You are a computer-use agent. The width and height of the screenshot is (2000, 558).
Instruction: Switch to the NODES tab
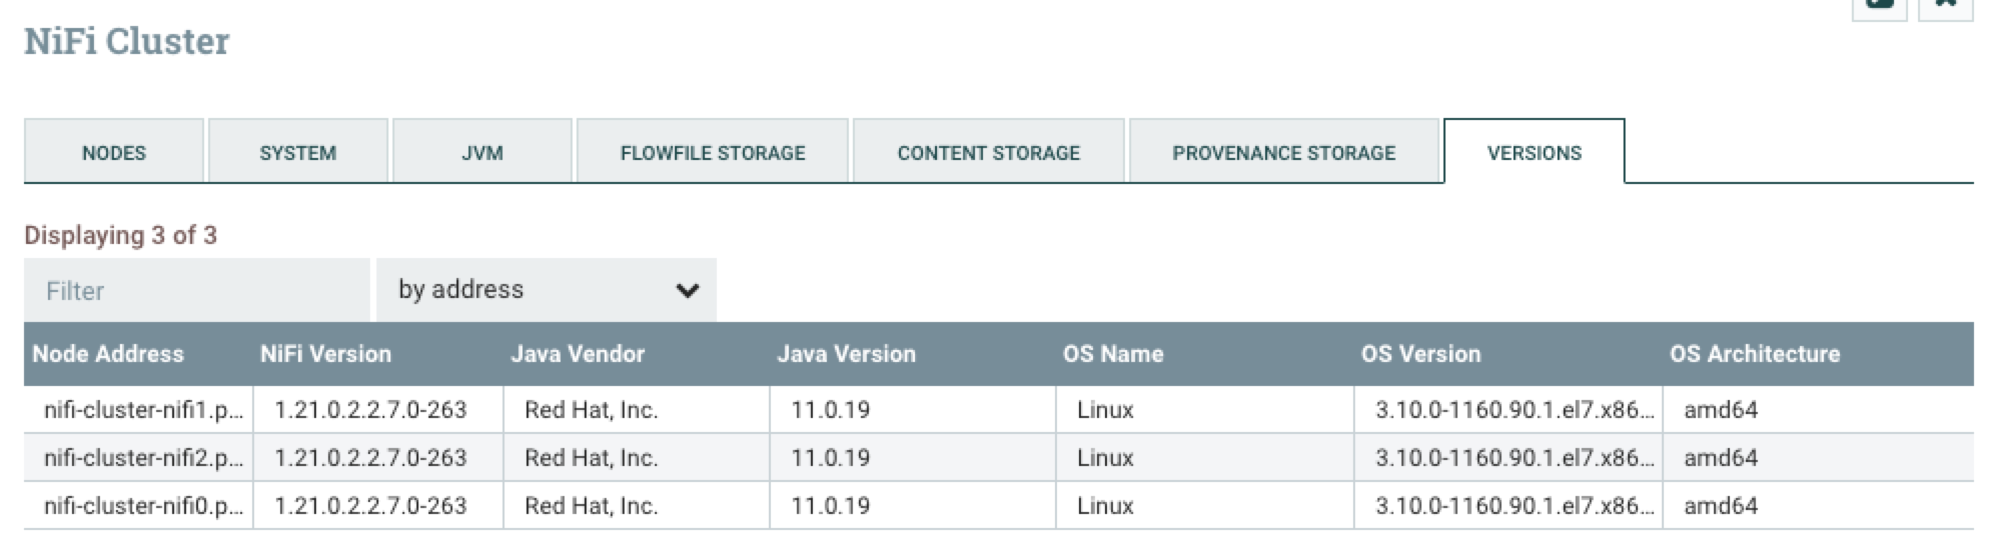pyautogui.click(x=114, y=153)
